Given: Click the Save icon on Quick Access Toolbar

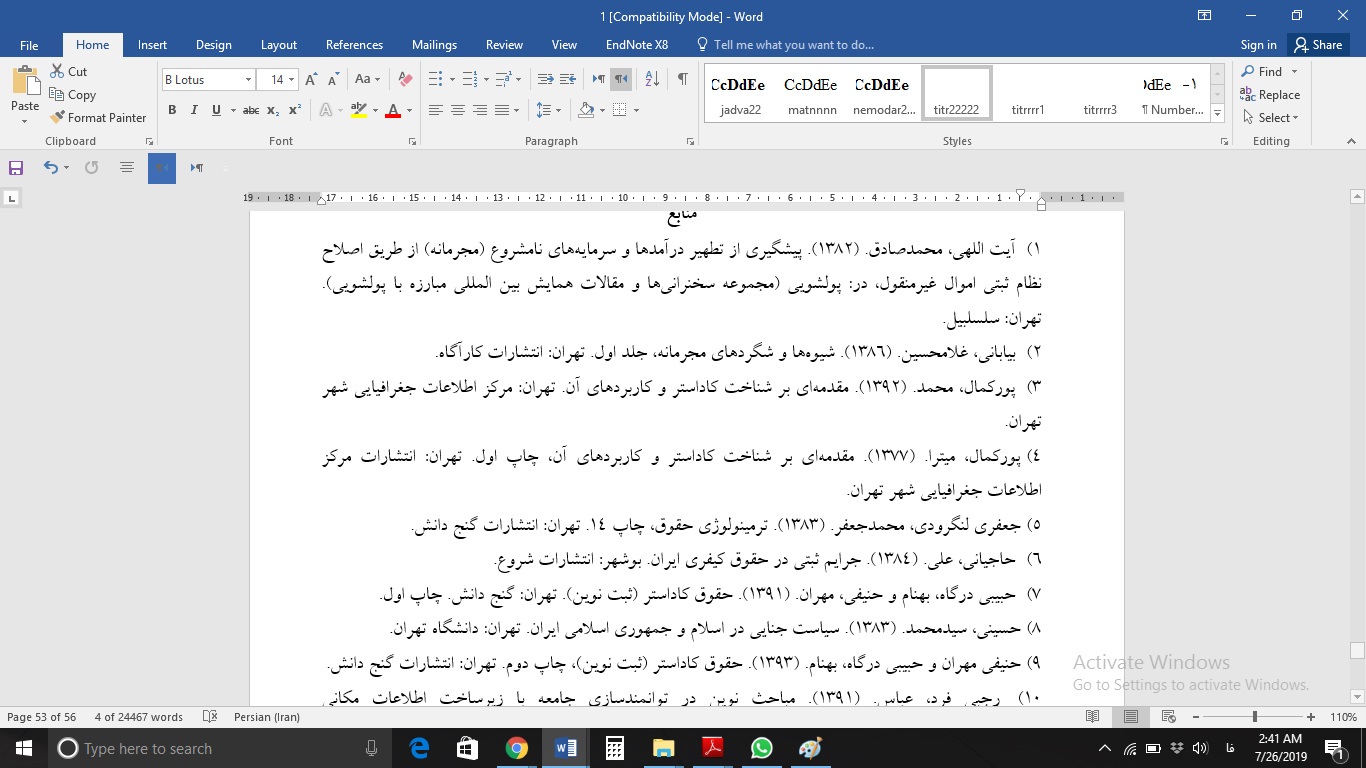Looking at the screenshot, I should tap(15, 167).
